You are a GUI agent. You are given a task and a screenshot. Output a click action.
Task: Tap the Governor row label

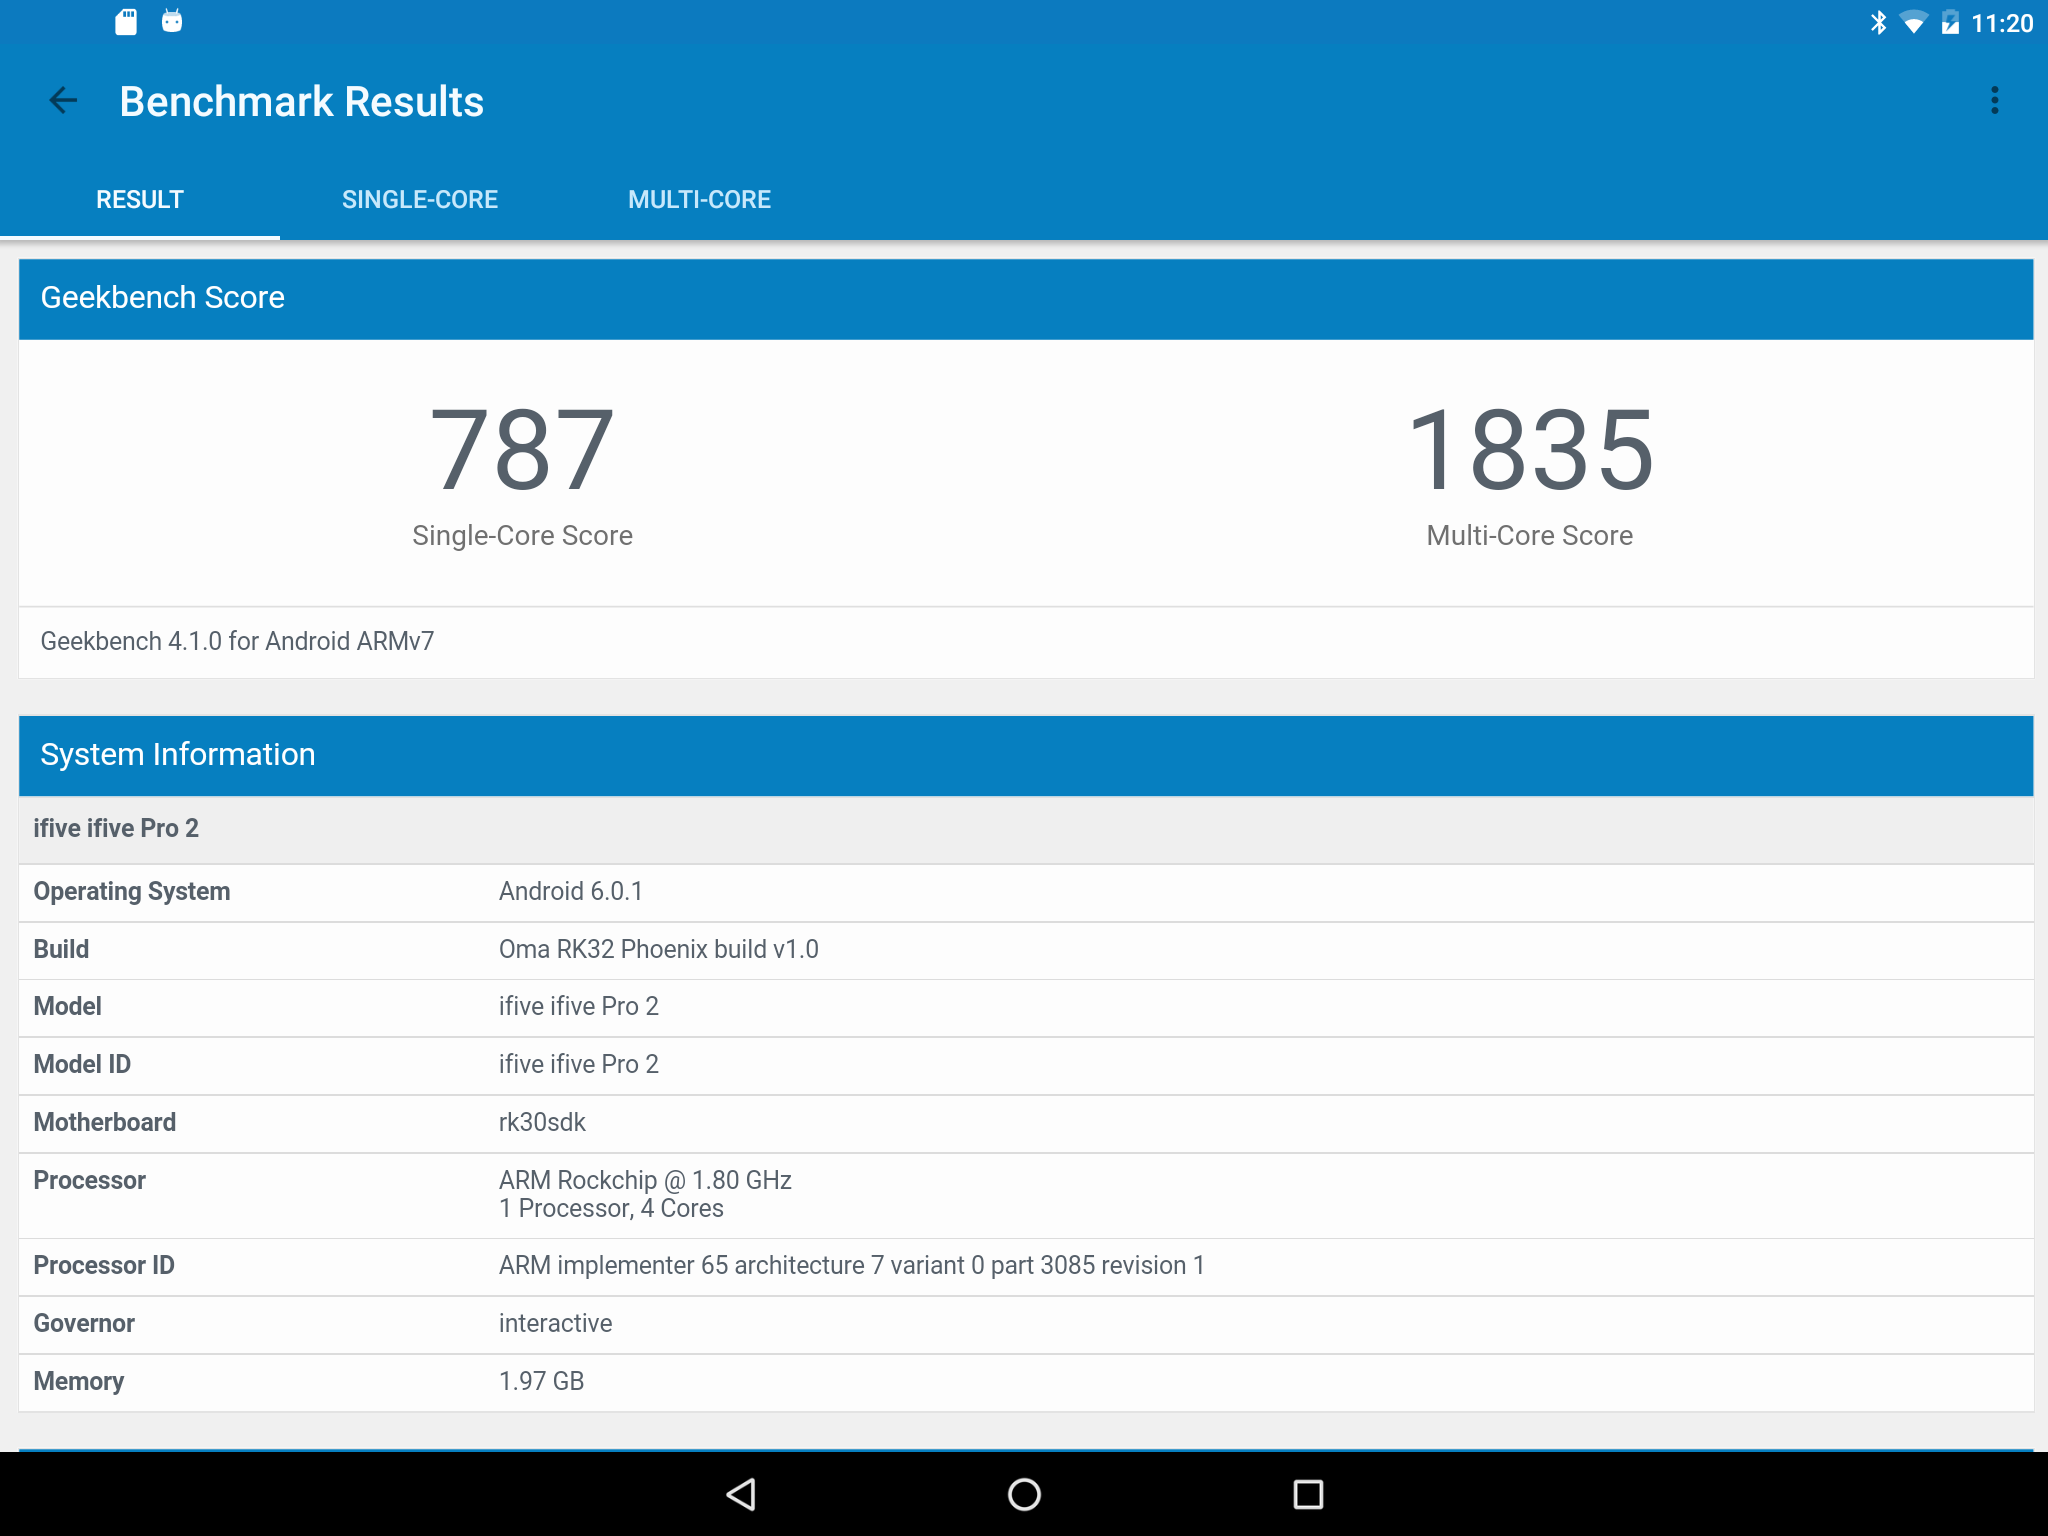84,1323
